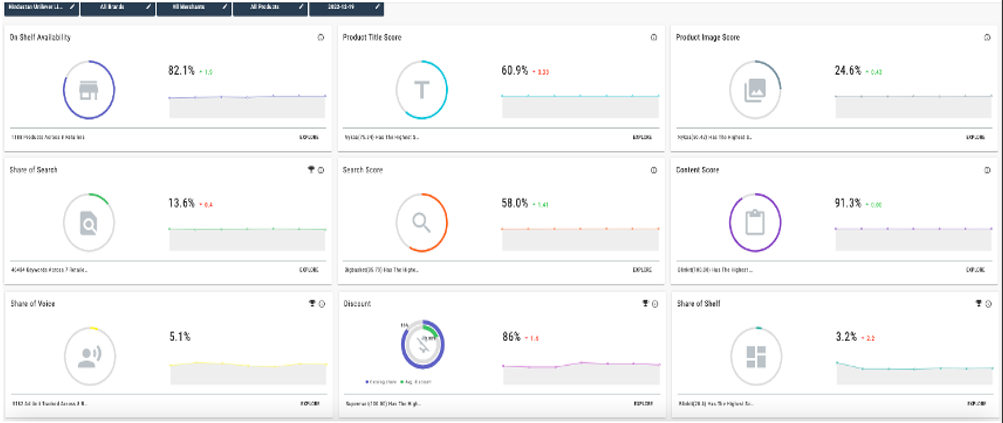
Task: Edit the All Merchants filter
Action: tap(194, 6)
